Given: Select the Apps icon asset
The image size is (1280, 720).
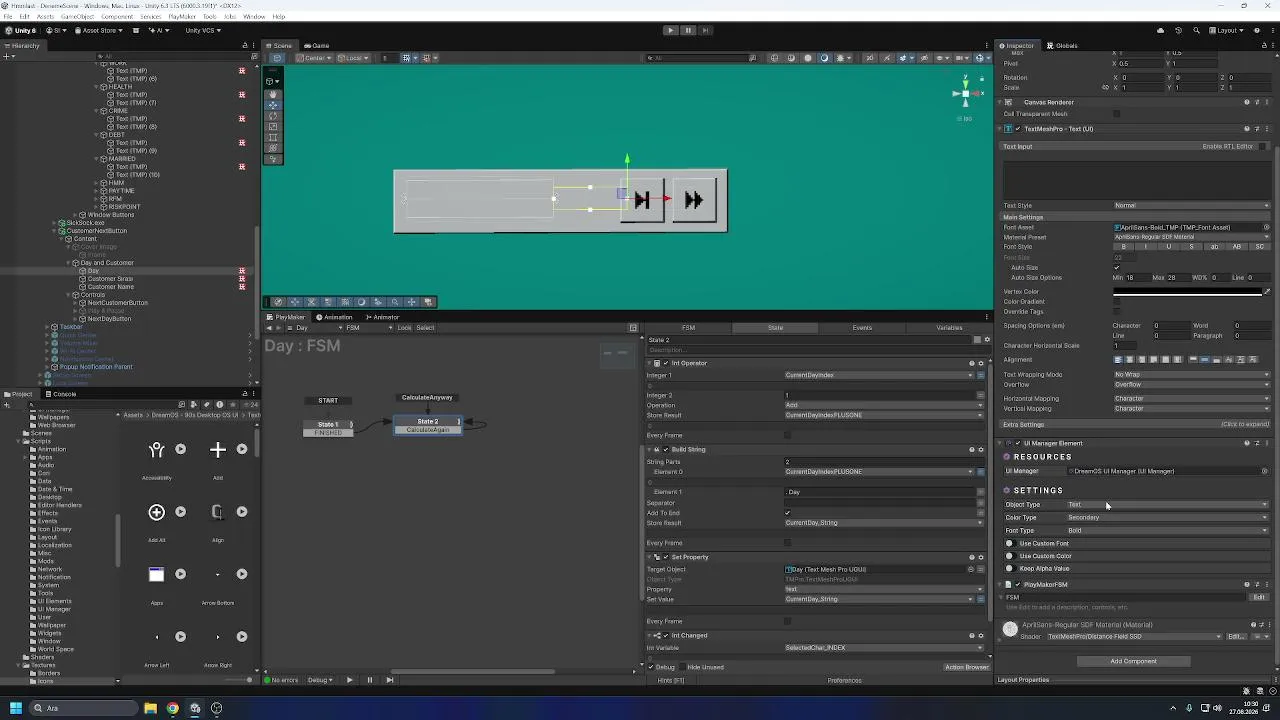Looking at the screenshot, I should pyautogui.click(x=156, y=574).
